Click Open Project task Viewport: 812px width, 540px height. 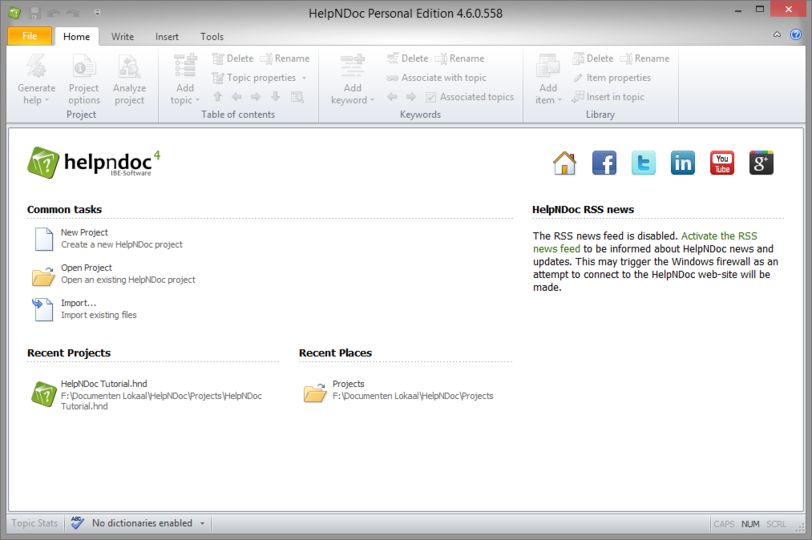tap(113, 273)
